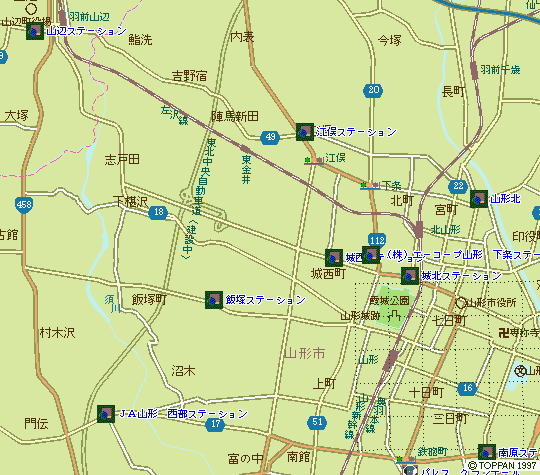Click the 江俣 bus stop symbol
The height and width of the screenshot is (475, 540).
point(314,161)
